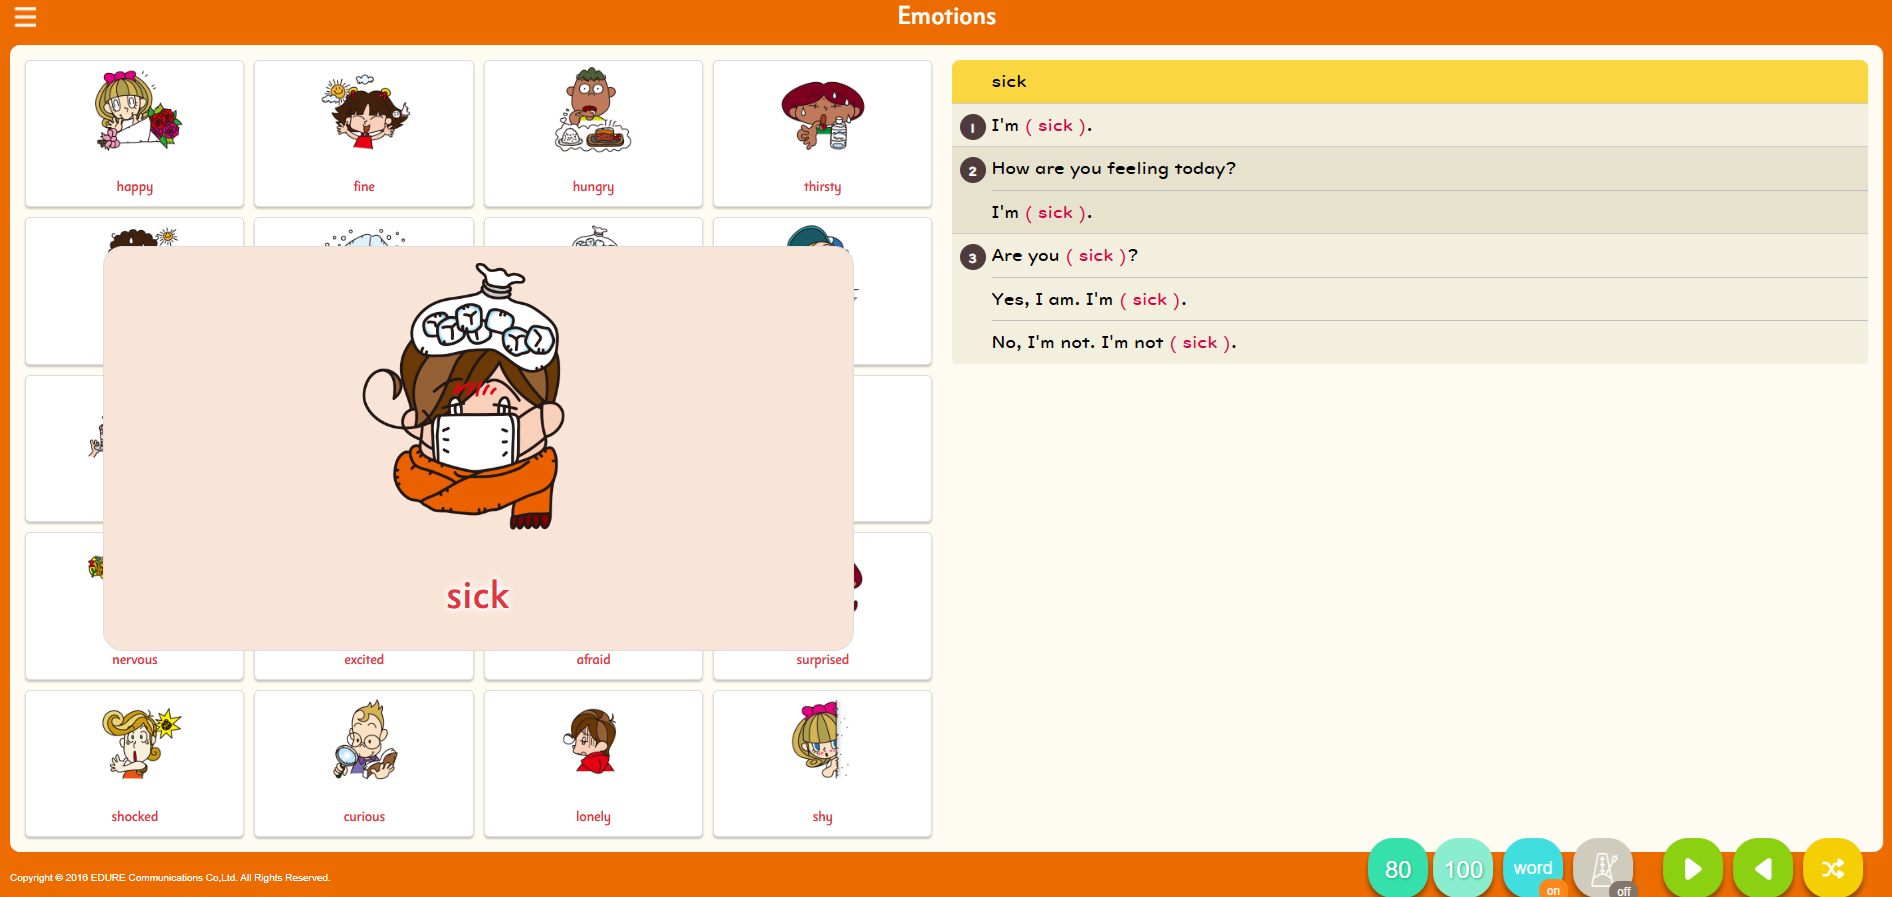Click the Emotions page title
1892x897 pixels.
click(x=947, y=16)
